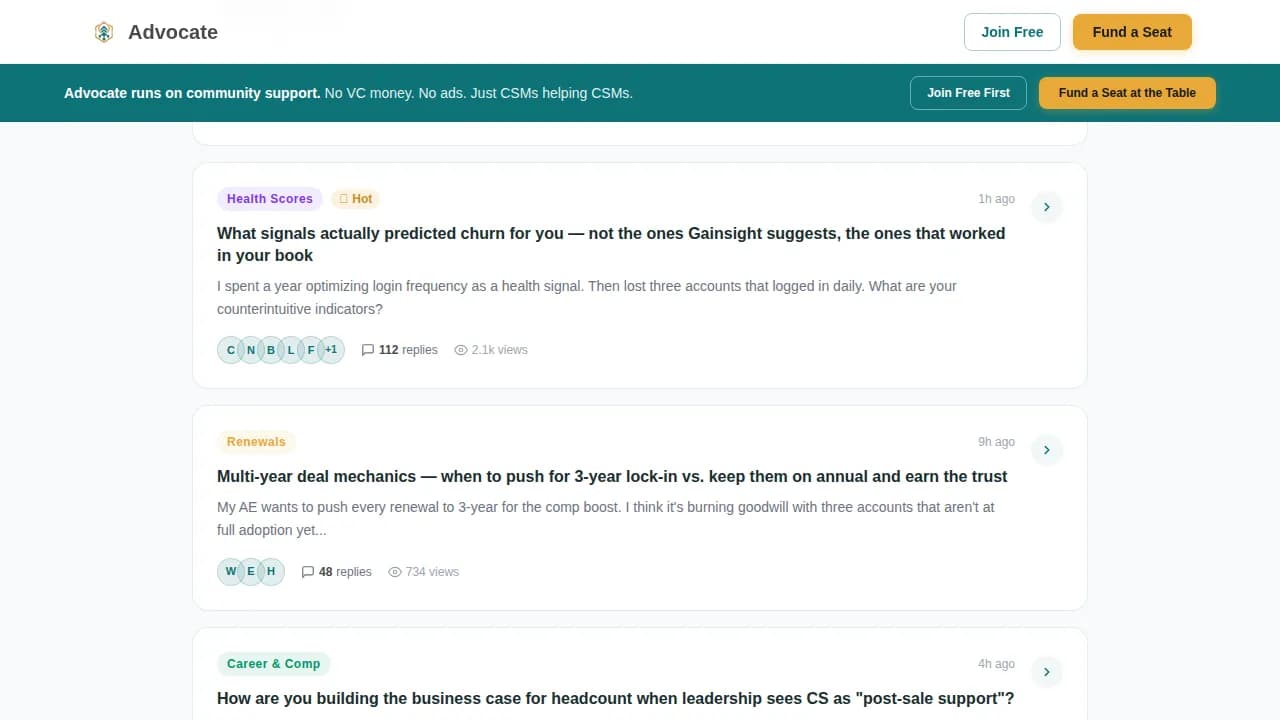
Task: Open the Career & Comp category
Action: pyautogui.click(x=273, y=663)
